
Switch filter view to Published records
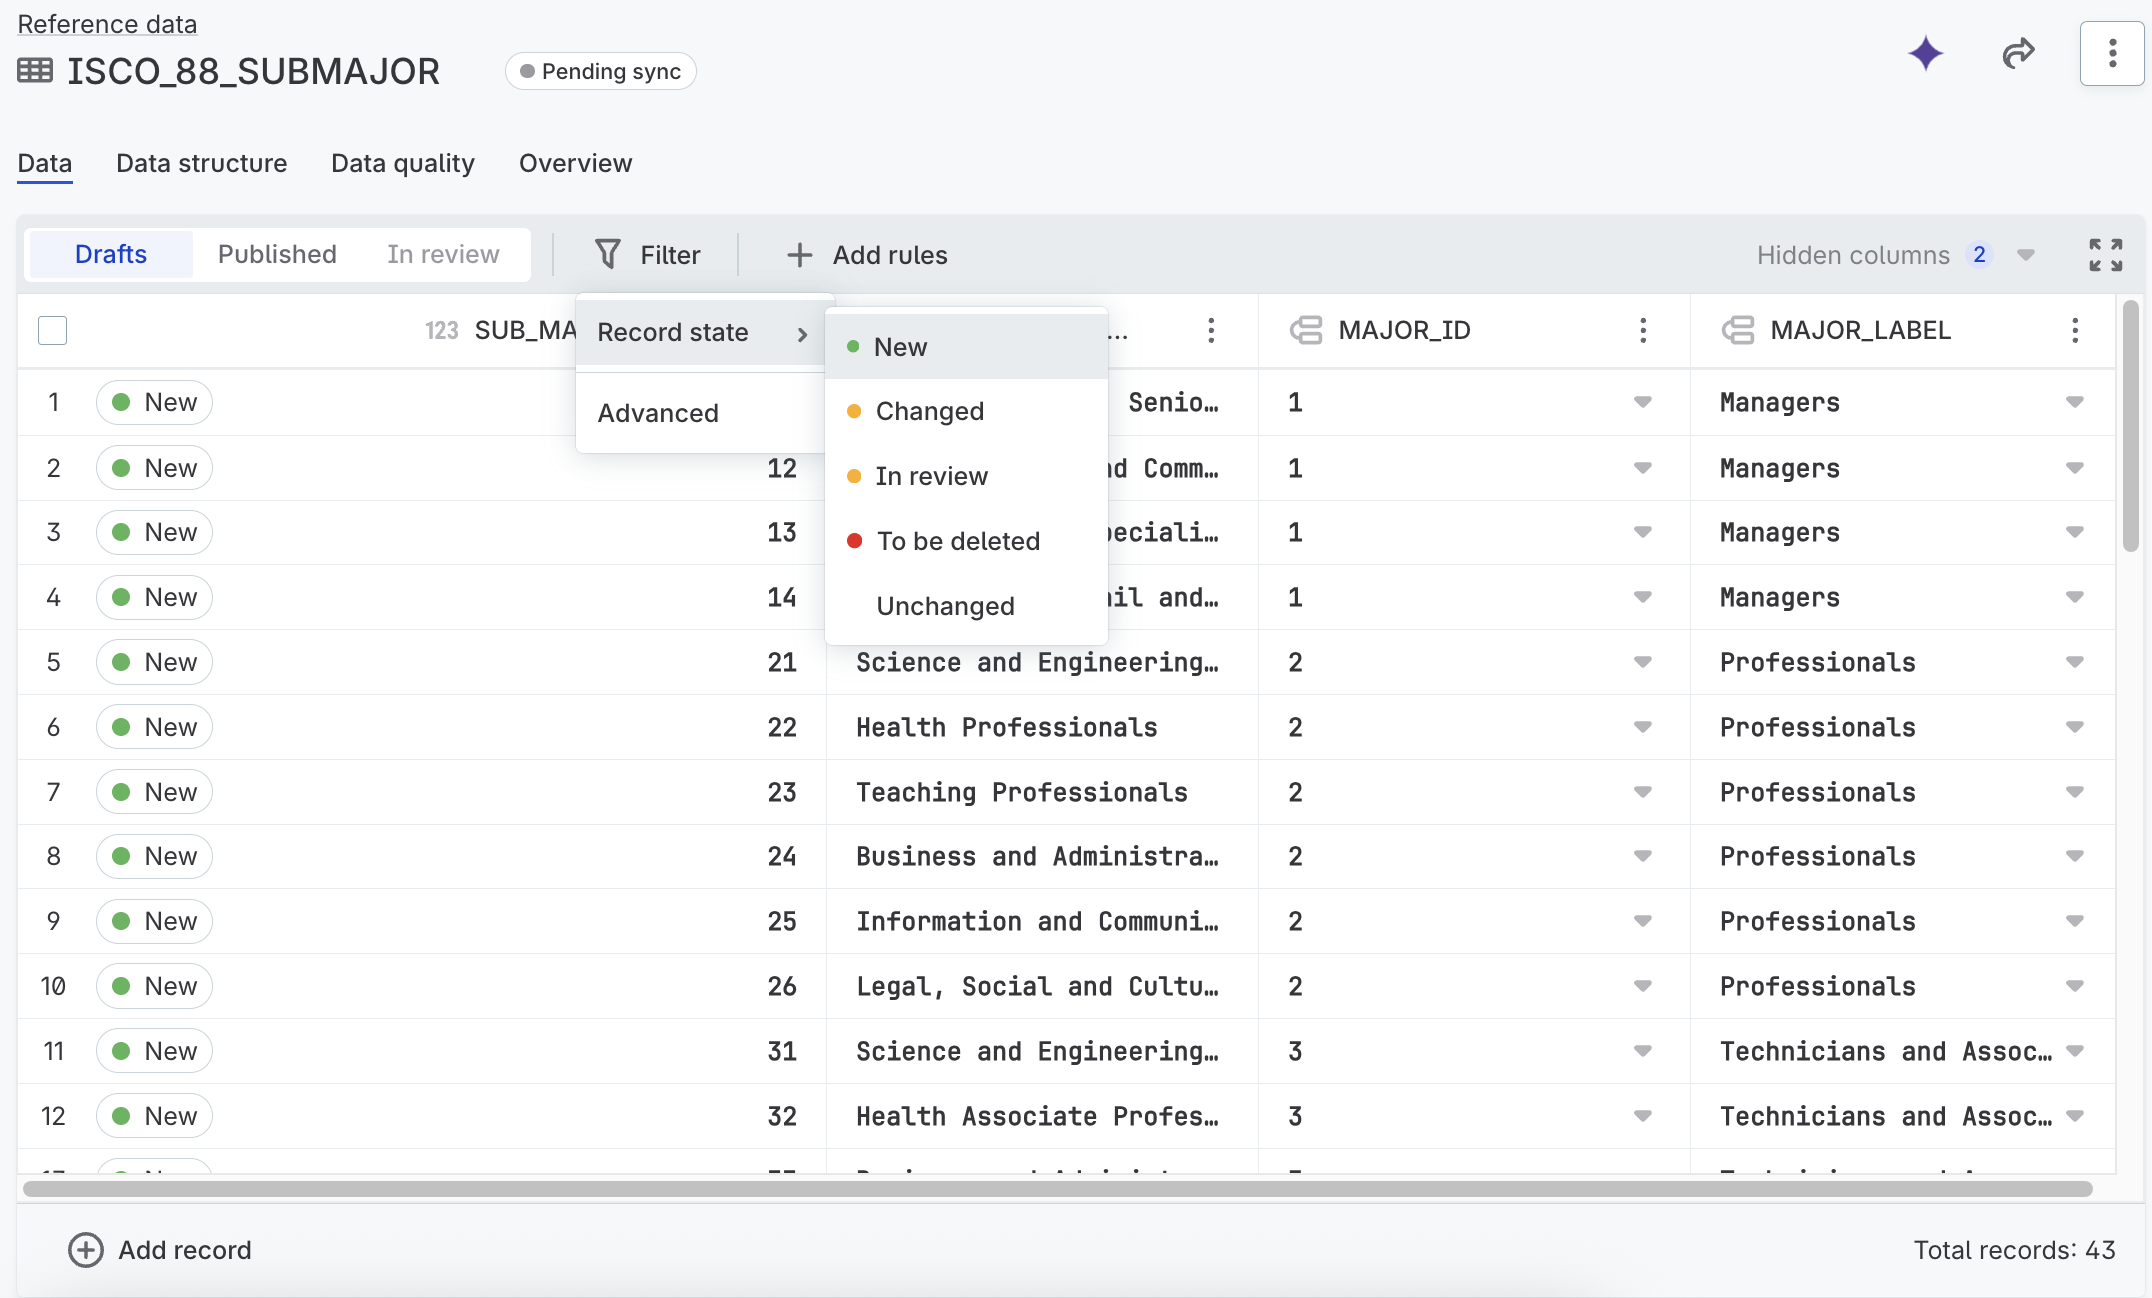[x=276, y=254]
